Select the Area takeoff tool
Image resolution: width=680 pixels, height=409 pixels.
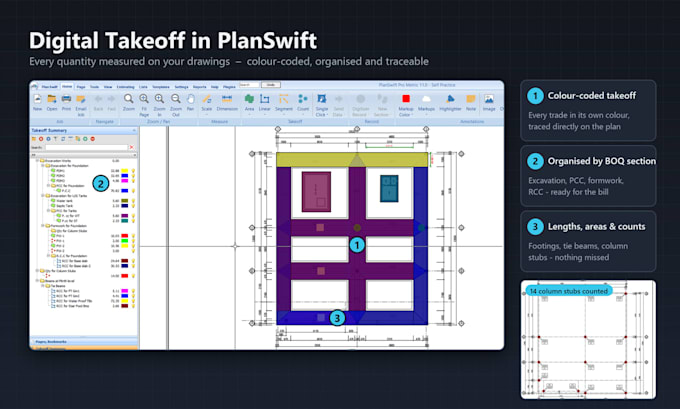point(249,98)
